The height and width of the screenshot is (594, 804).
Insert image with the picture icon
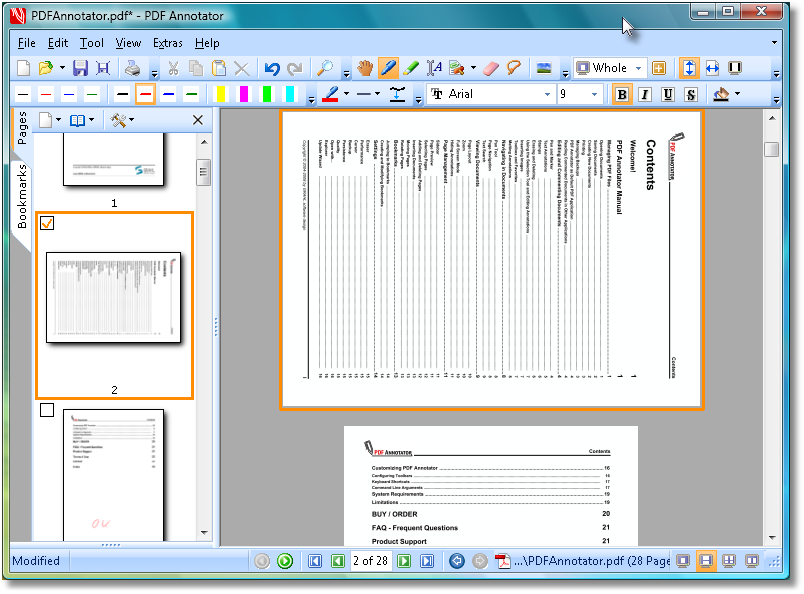[x=544, y=68]
